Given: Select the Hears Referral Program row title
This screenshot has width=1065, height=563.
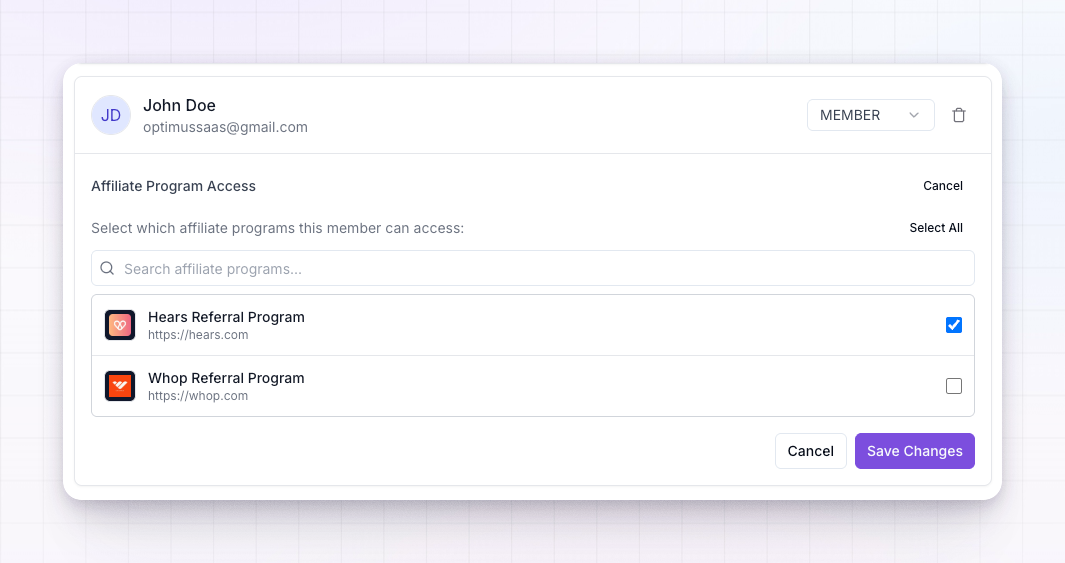Looking at the screenshot, I should click(226, 317).
